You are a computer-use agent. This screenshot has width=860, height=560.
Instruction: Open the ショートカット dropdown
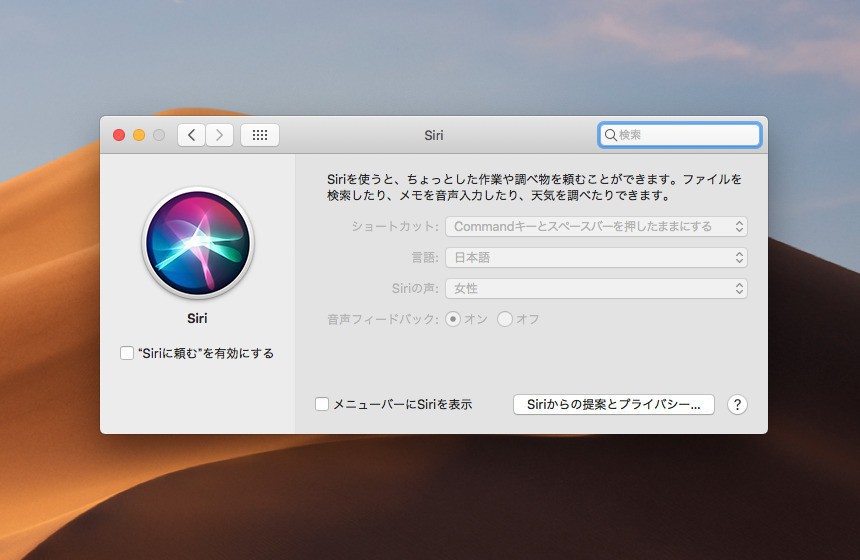(596, 227)
